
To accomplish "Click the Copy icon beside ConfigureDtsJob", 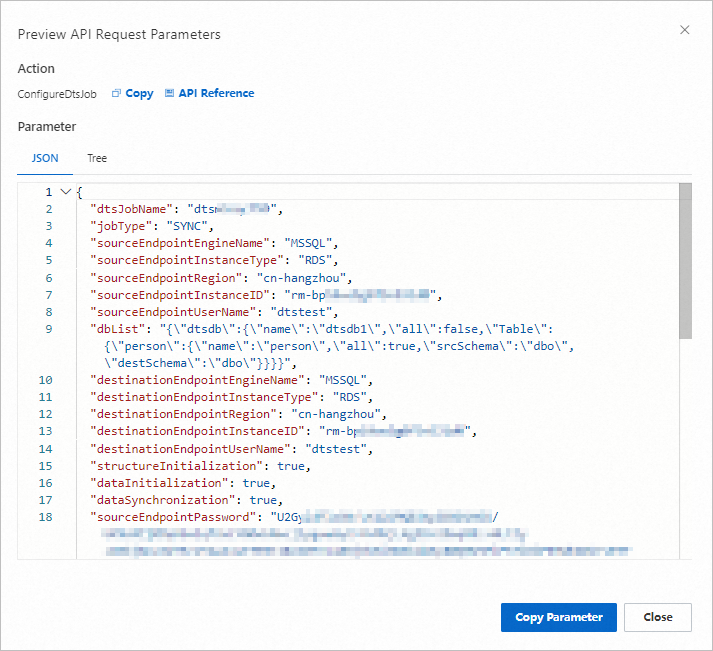I will [116, 93].
